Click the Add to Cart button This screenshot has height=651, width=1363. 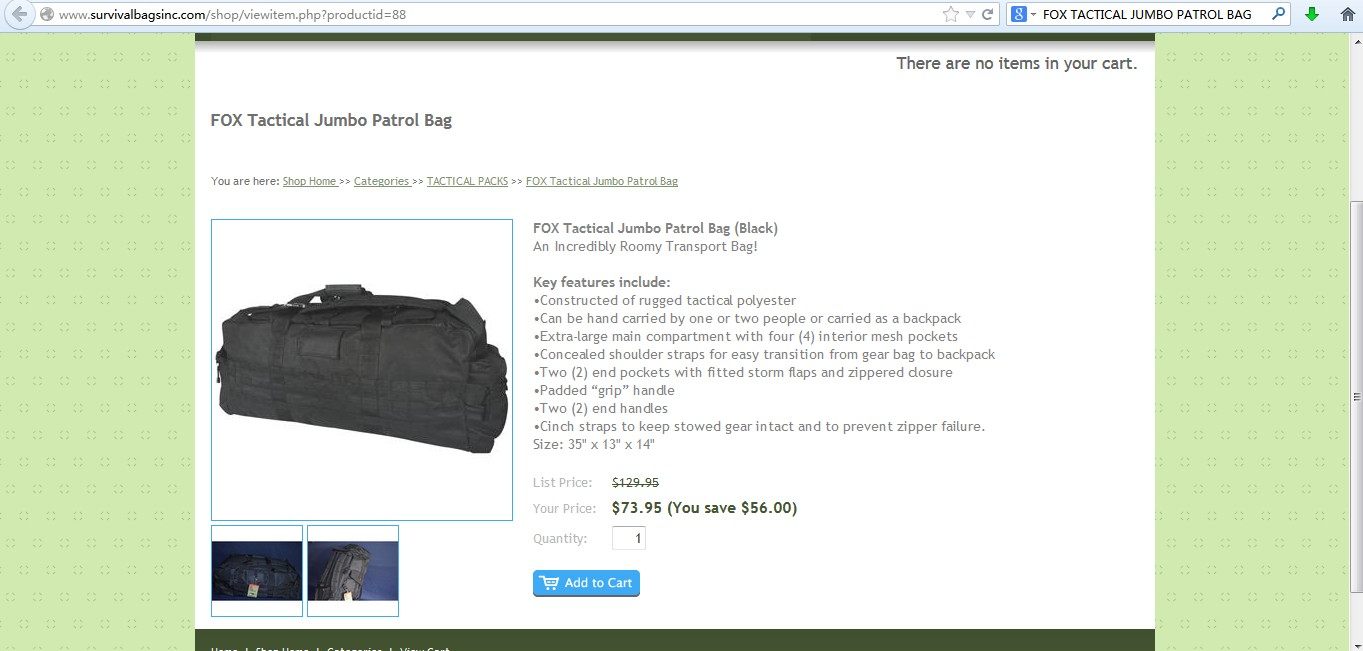(586, 583)
